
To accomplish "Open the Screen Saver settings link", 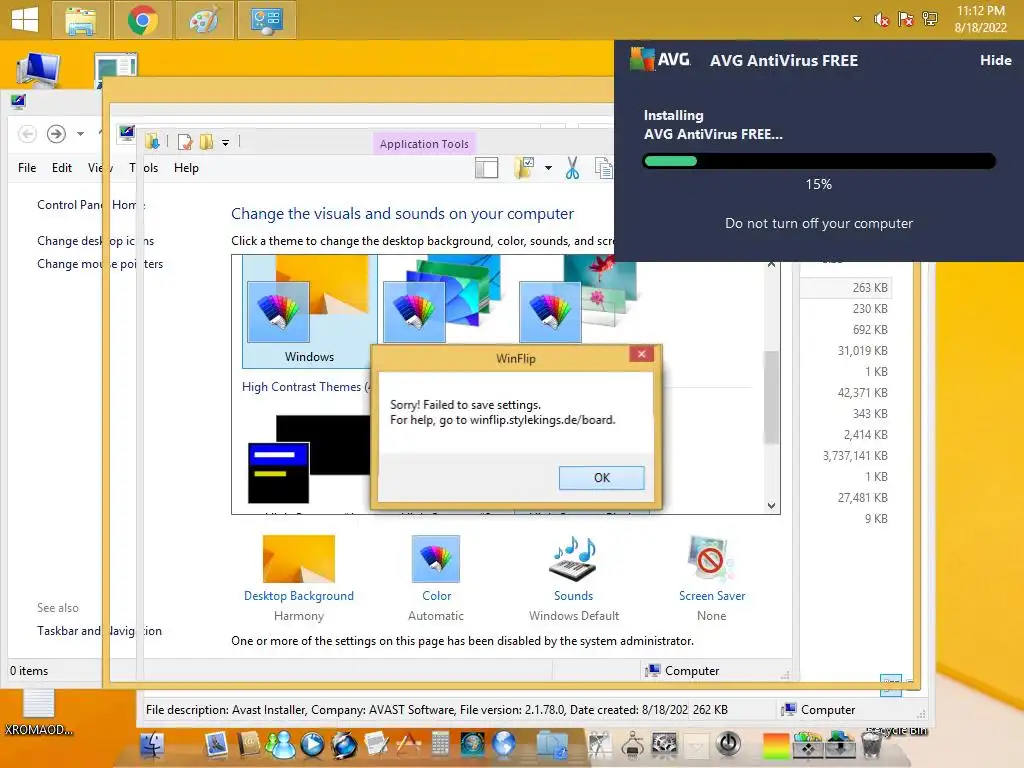I will point(712,596).
